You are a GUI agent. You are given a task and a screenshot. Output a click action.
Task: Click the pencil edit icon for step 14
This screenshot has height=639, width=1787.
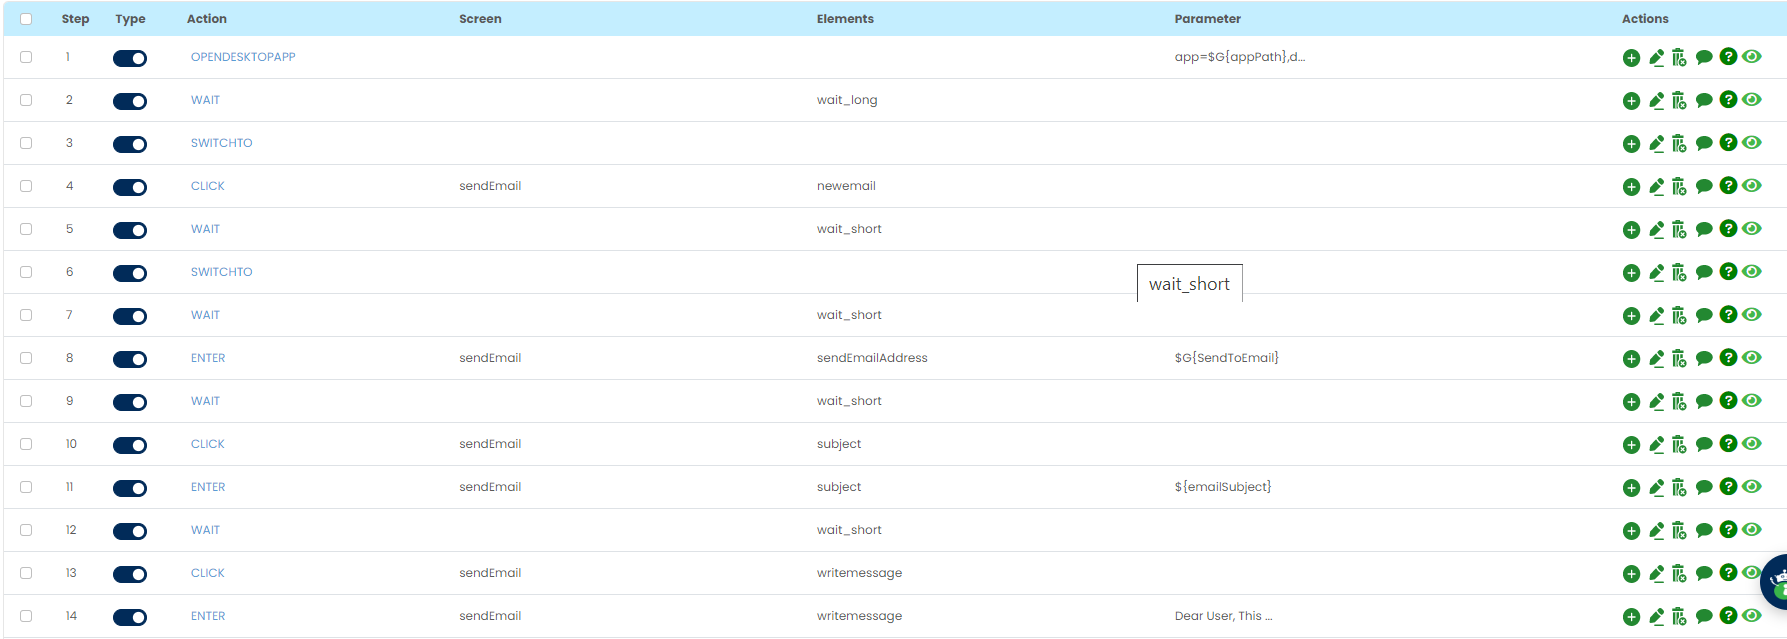[x=1656, y=617]
